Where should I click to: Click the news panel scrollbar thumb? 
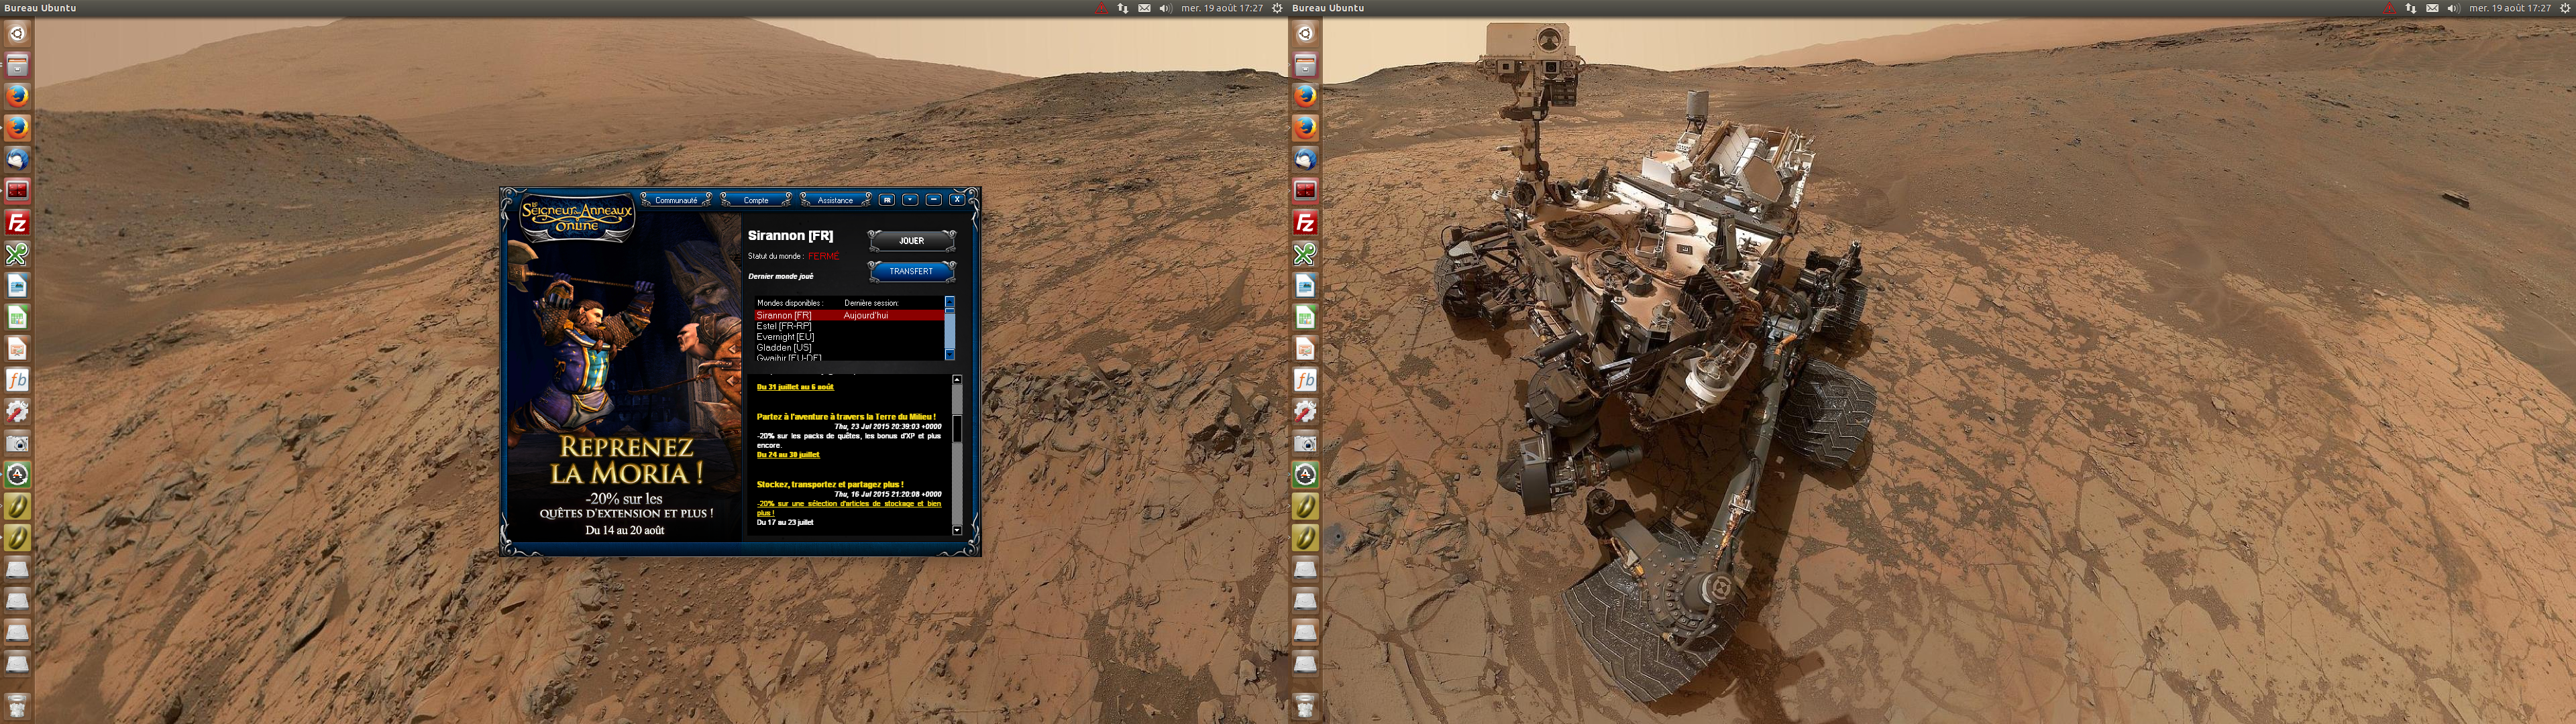tap(957, 428)
